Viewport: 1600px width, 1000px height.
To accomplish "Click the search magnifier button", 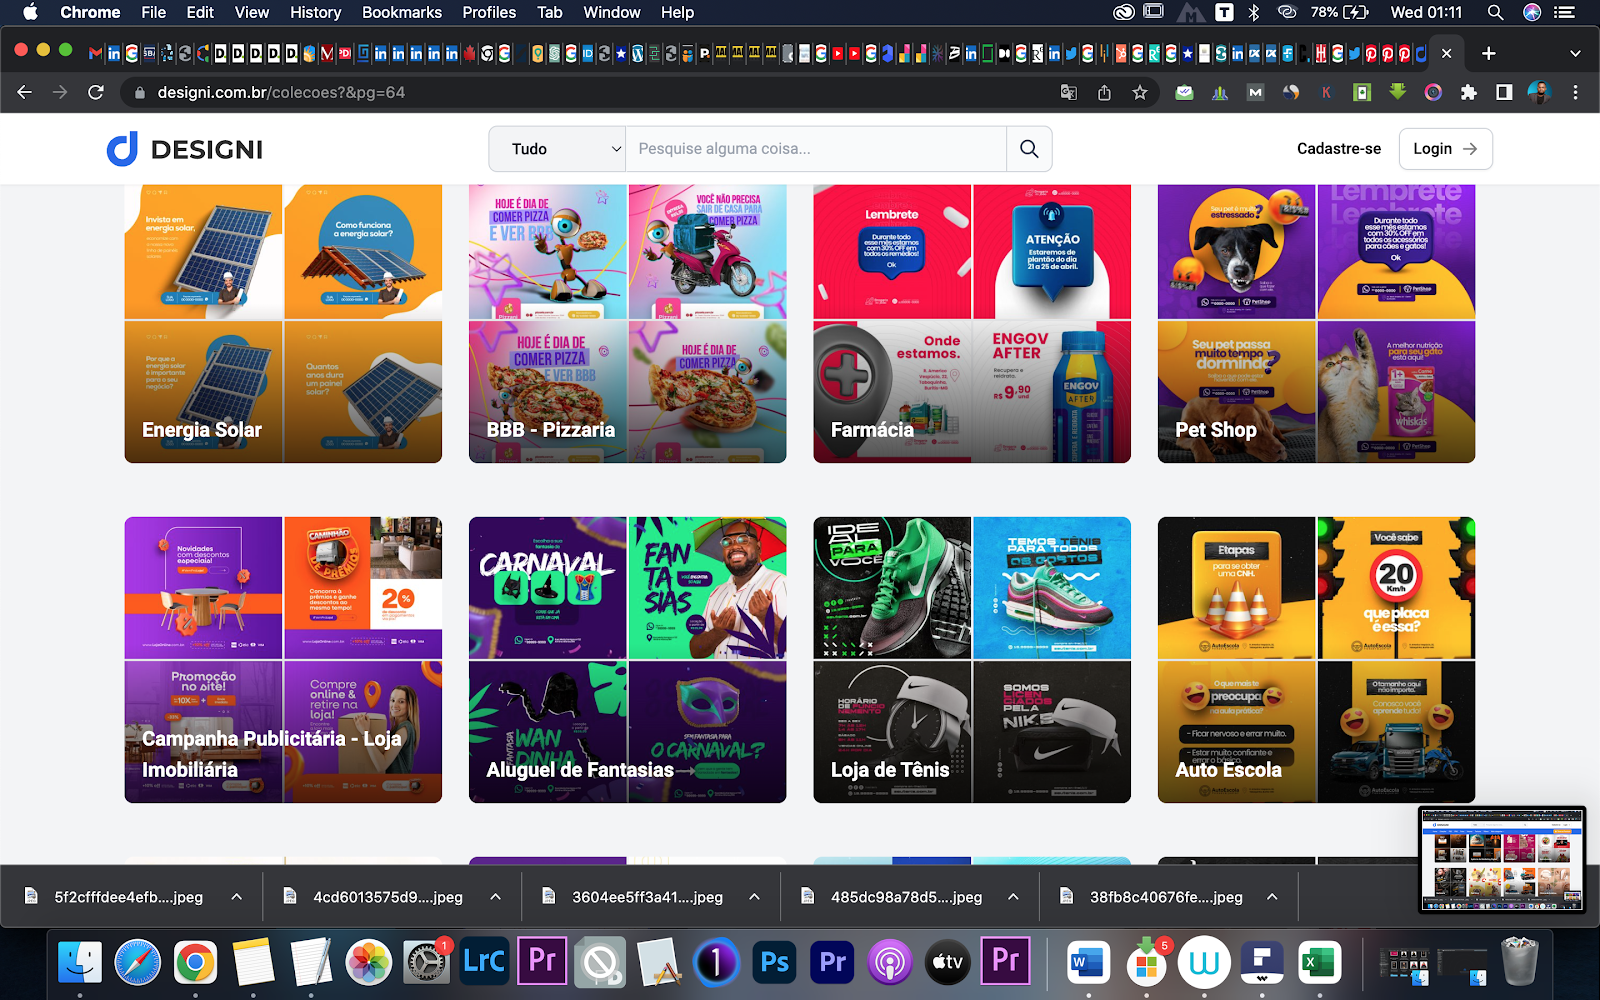I will (x=1029, y=149).
